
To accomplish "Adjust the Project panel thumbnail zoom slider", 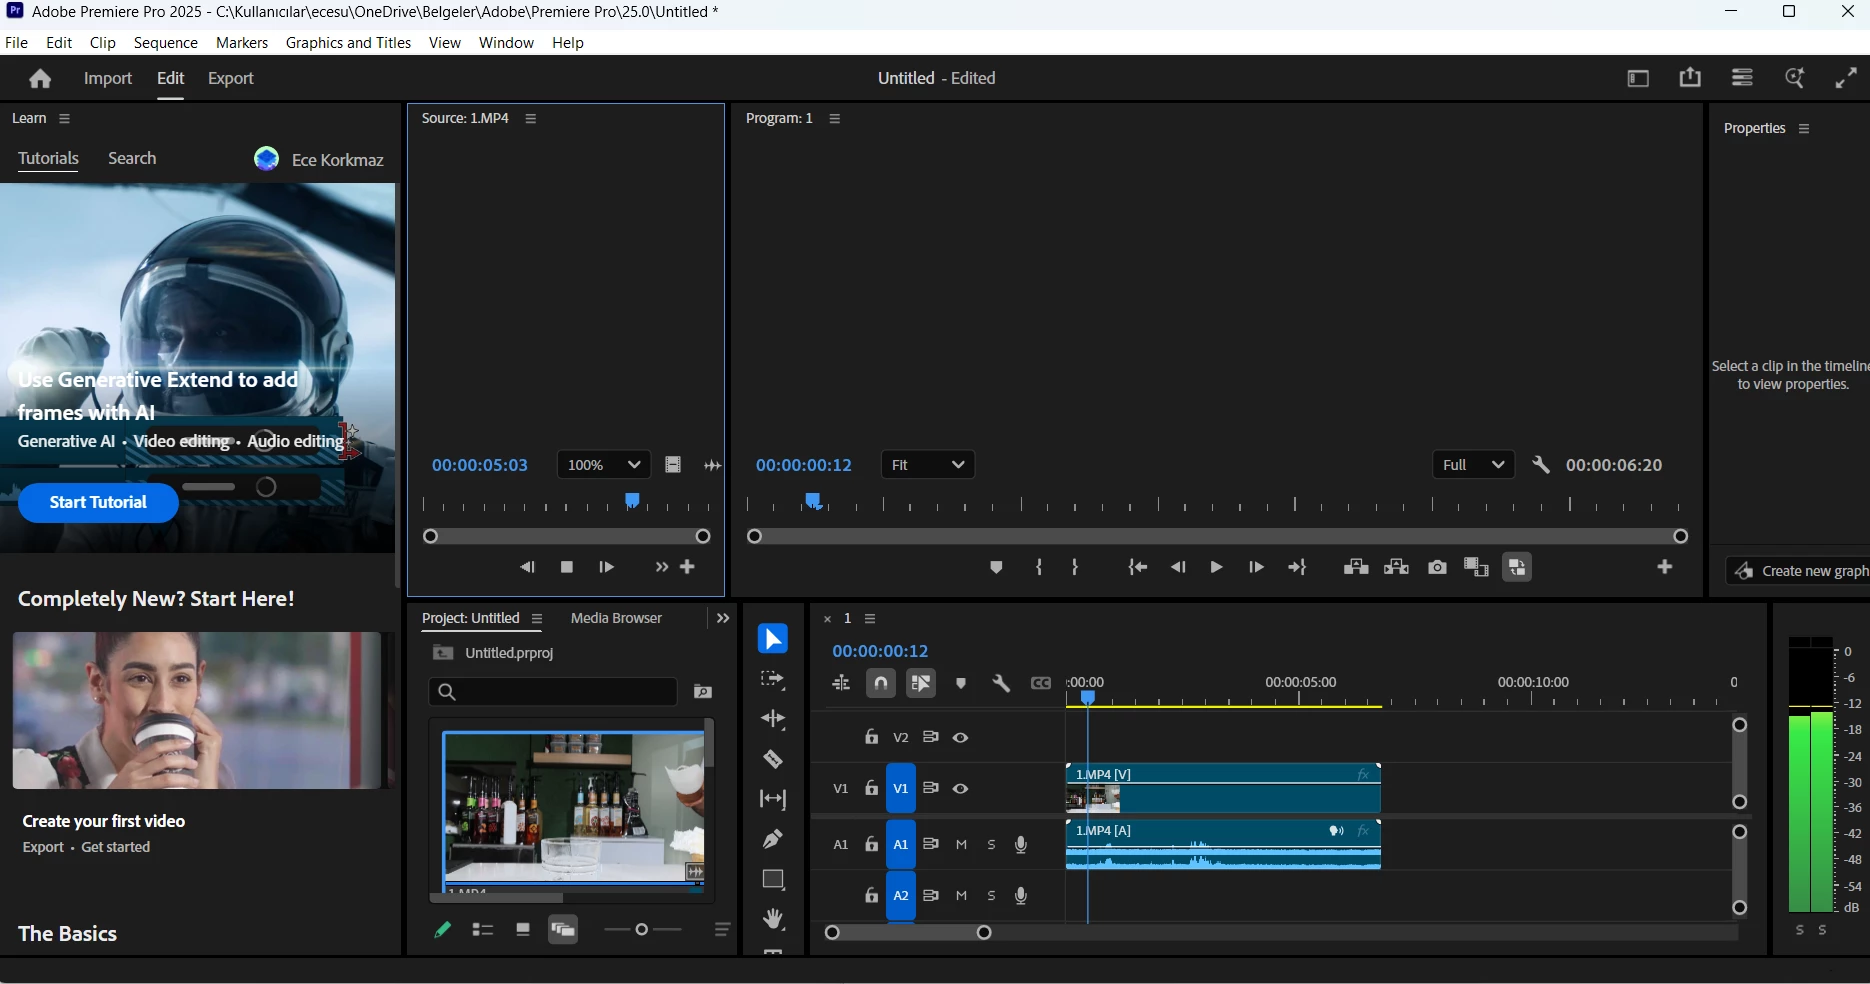I will pos(642,930).
